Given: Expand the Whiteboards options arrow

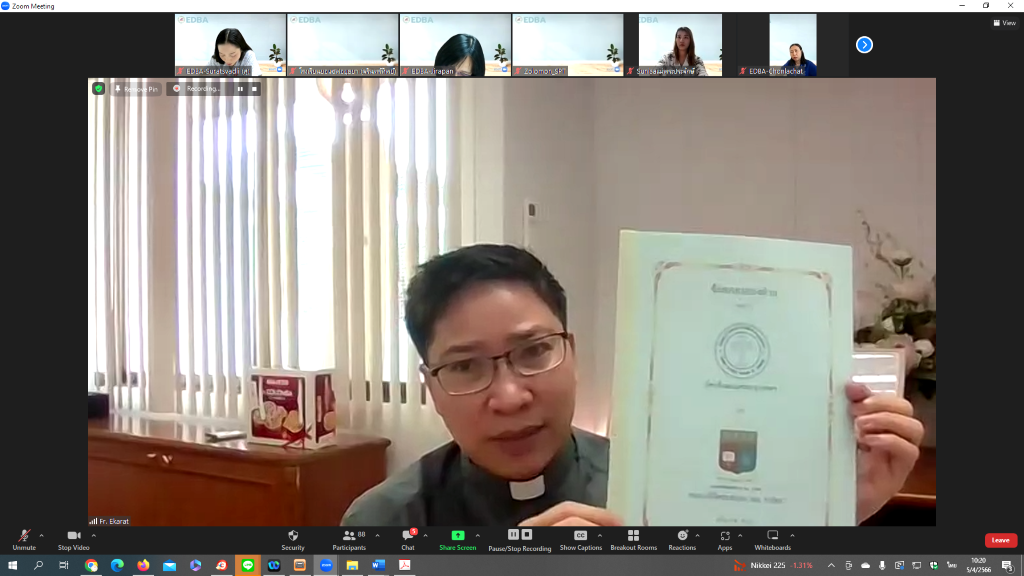Looking at the screenshot, I should tap(792, 536).
